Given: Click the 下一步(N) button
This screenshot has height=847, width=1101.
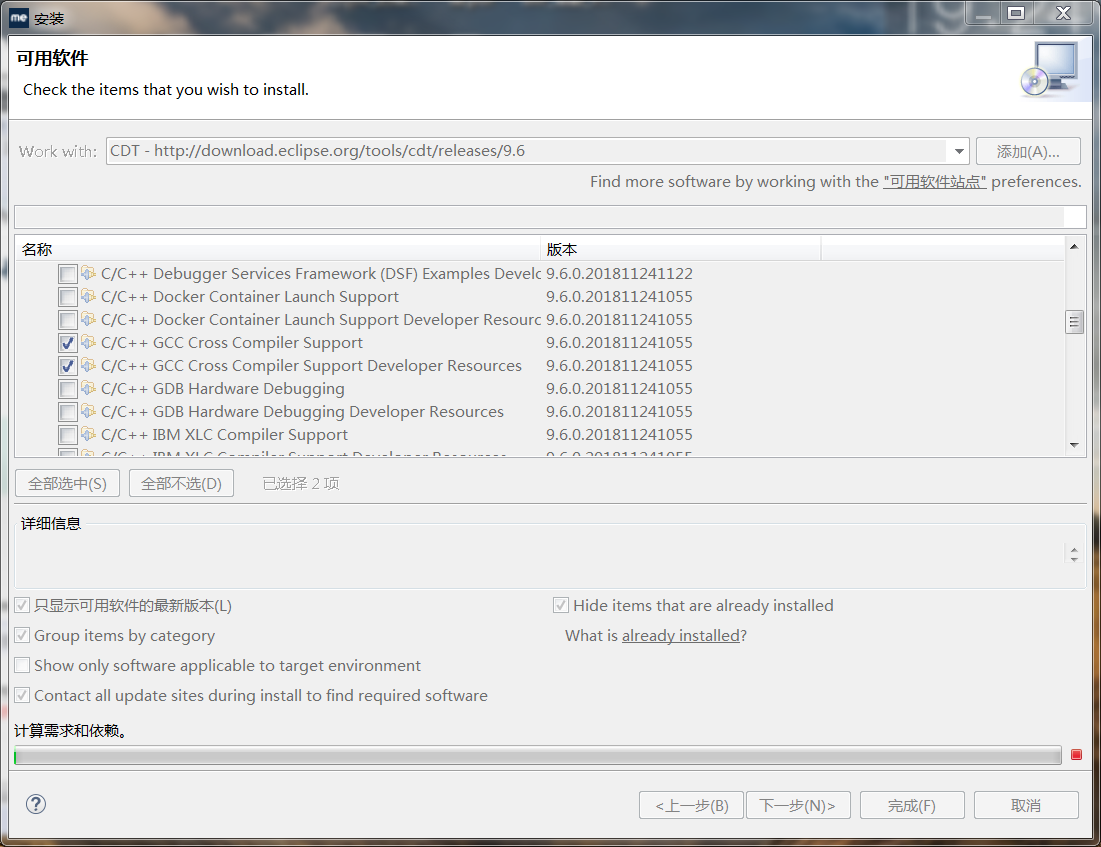Looking at the screenshot, I should click(798, 804).
